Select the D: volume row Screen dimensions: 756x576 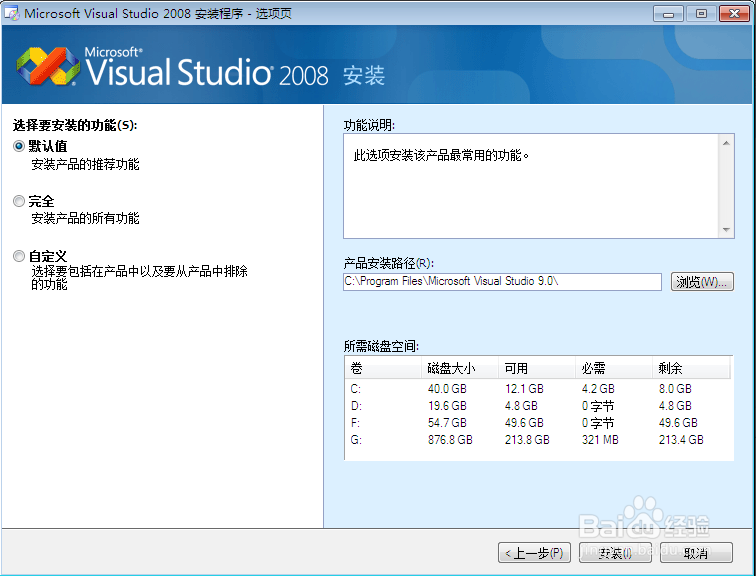[539, 406]
